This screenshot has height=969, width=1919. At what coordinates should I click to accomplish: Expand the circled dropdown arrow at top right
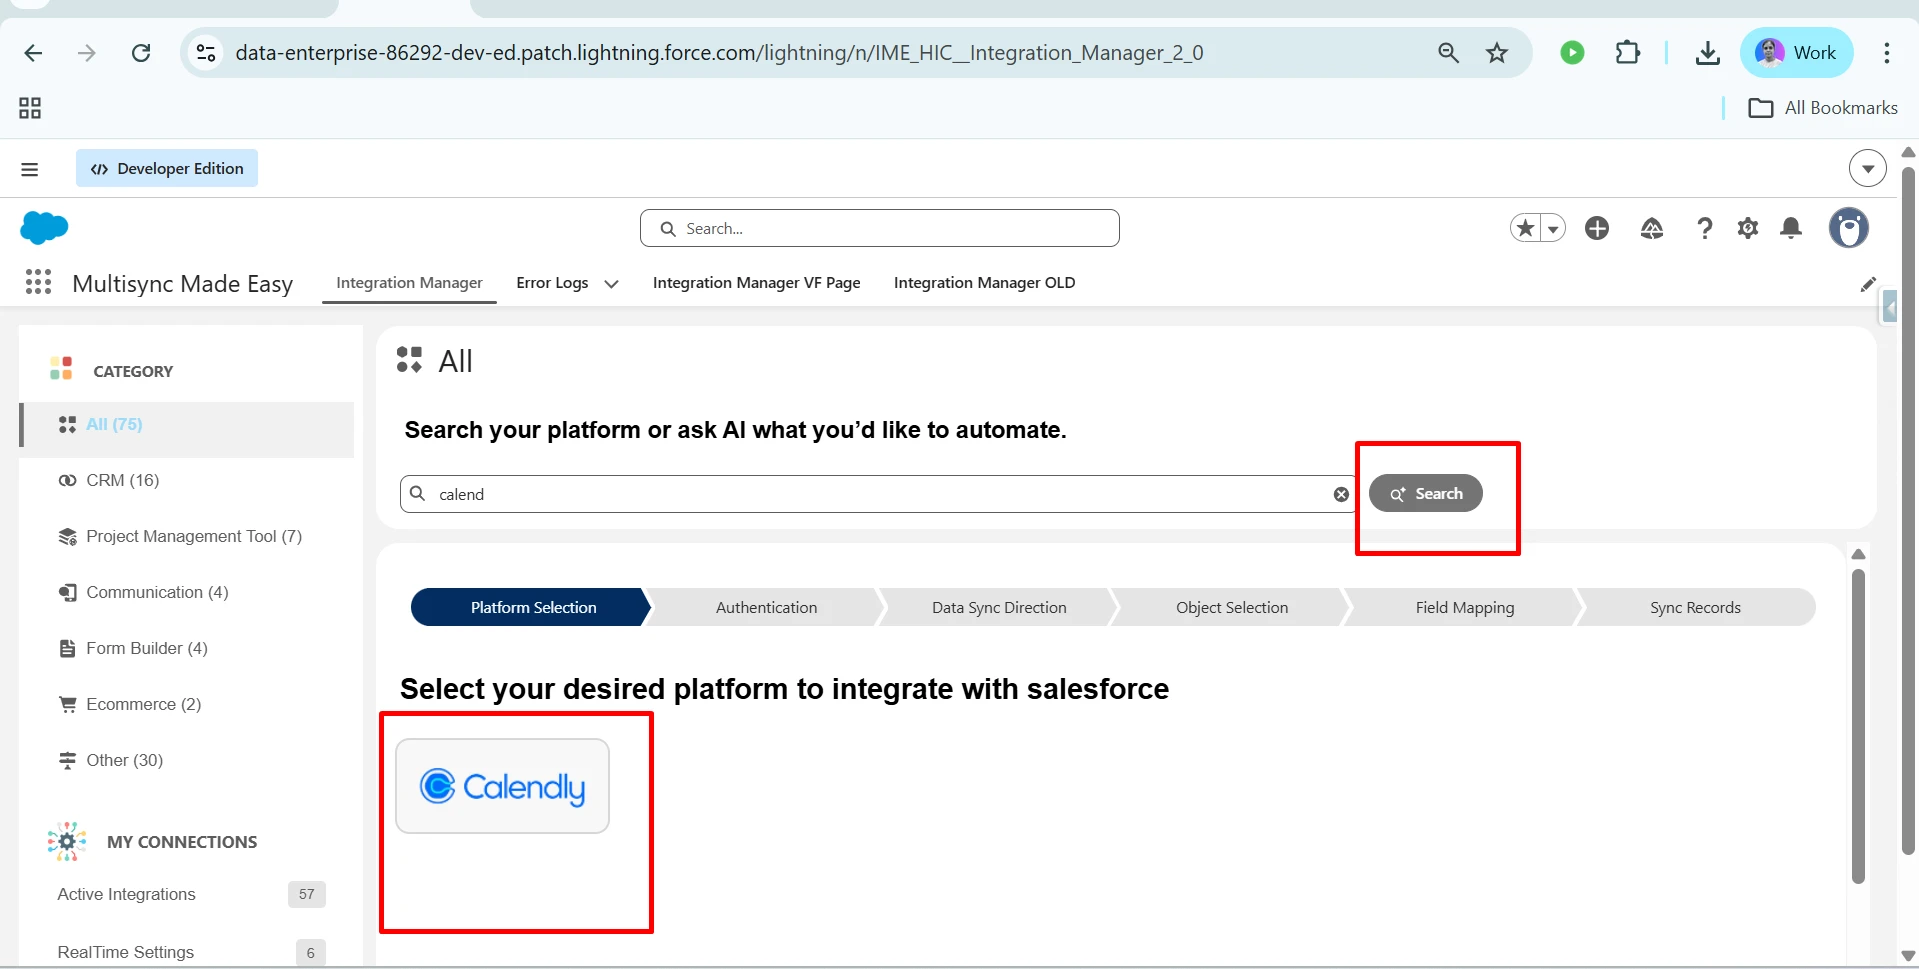[1868, 168]
